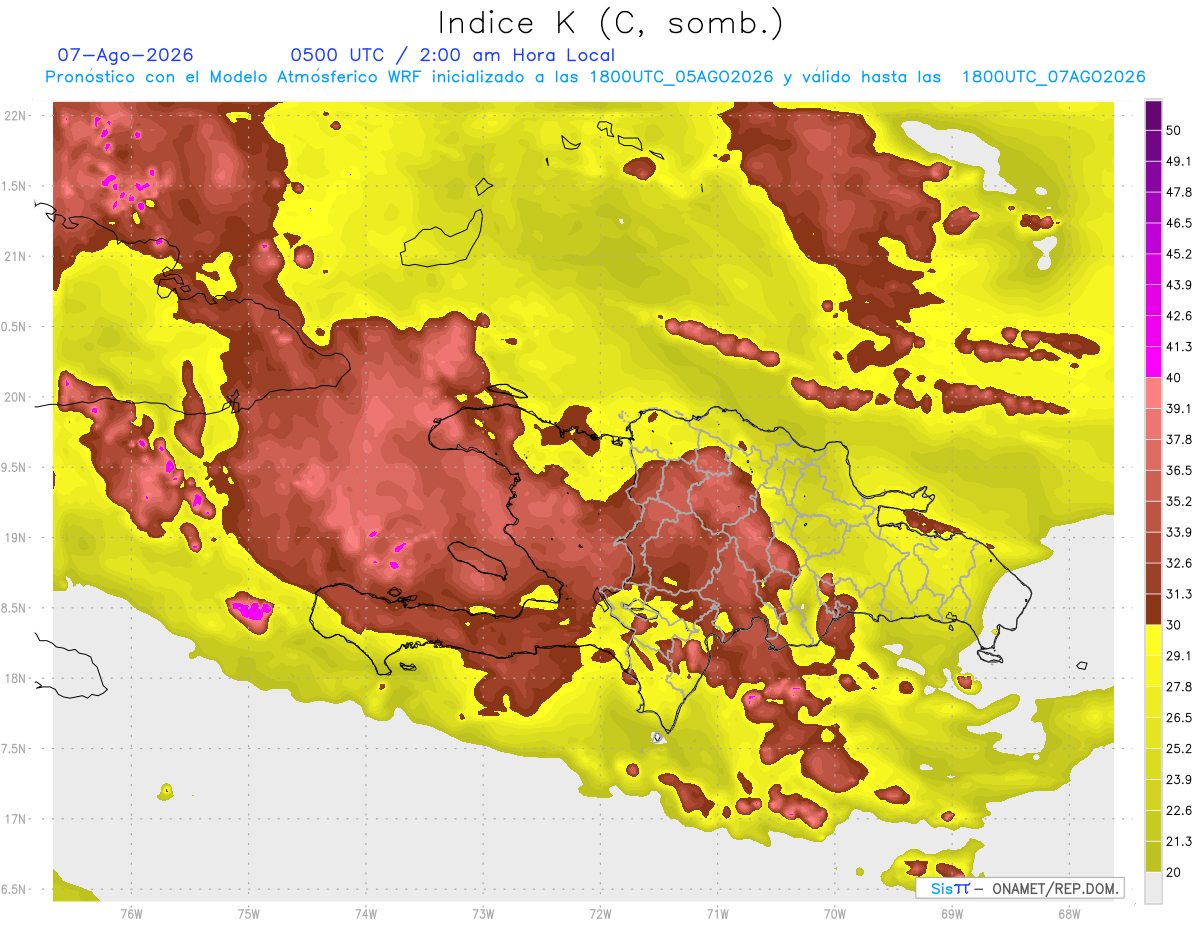1200x927 pixels.
Task: Click the "73W" longitude label
Action: point(483,914)
